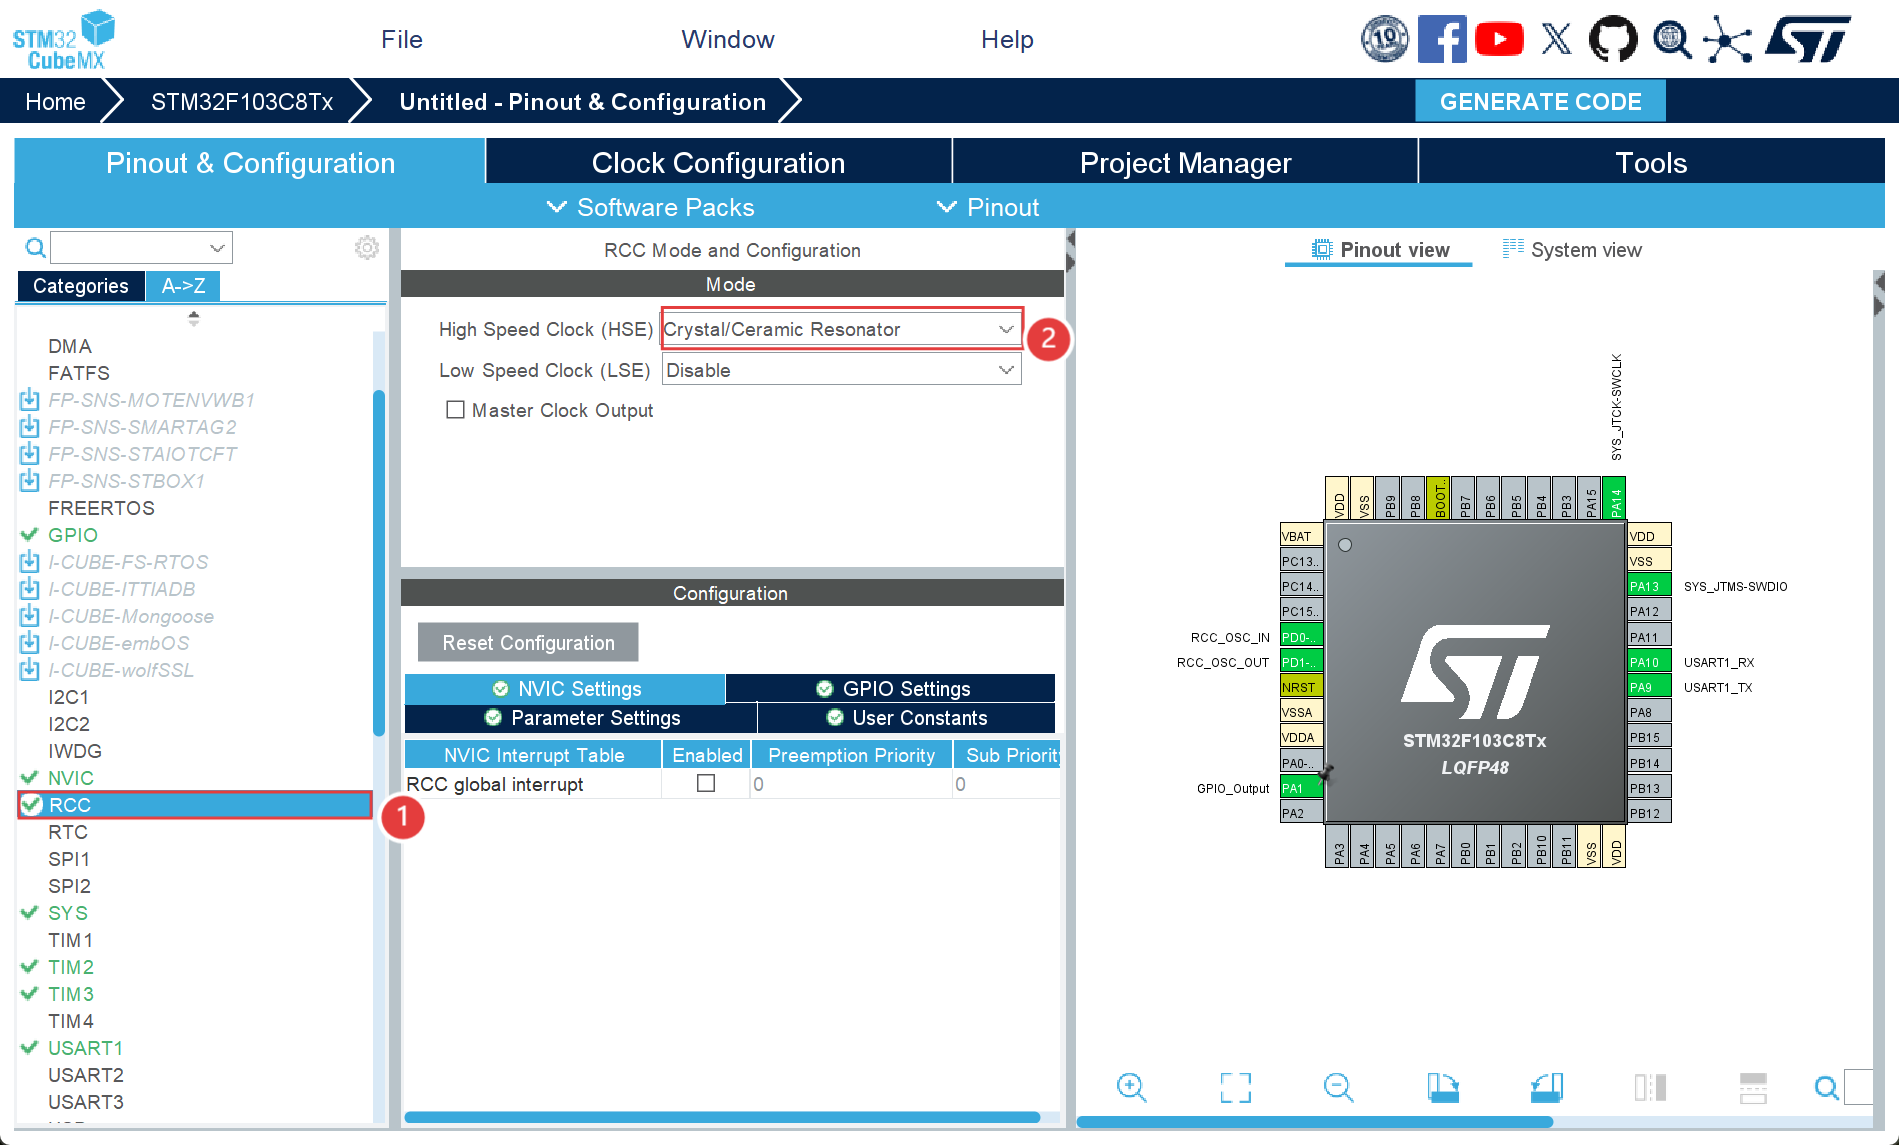Click download icon beside FP-SNS-SMARTAG2
1899x1145 pixels.
[30, 427]
